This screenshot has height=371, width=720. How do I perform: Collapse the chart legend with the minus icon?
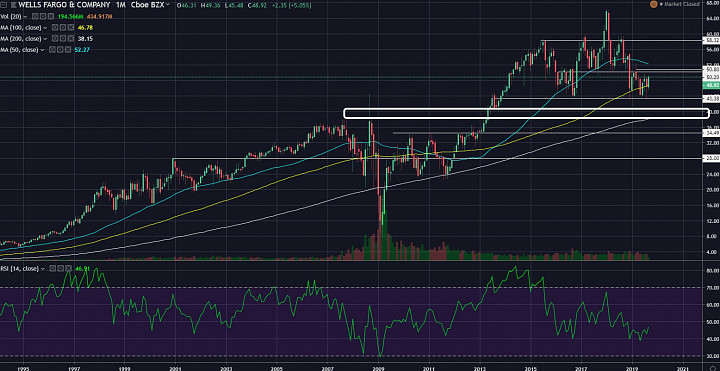click(x=3, y=5)
